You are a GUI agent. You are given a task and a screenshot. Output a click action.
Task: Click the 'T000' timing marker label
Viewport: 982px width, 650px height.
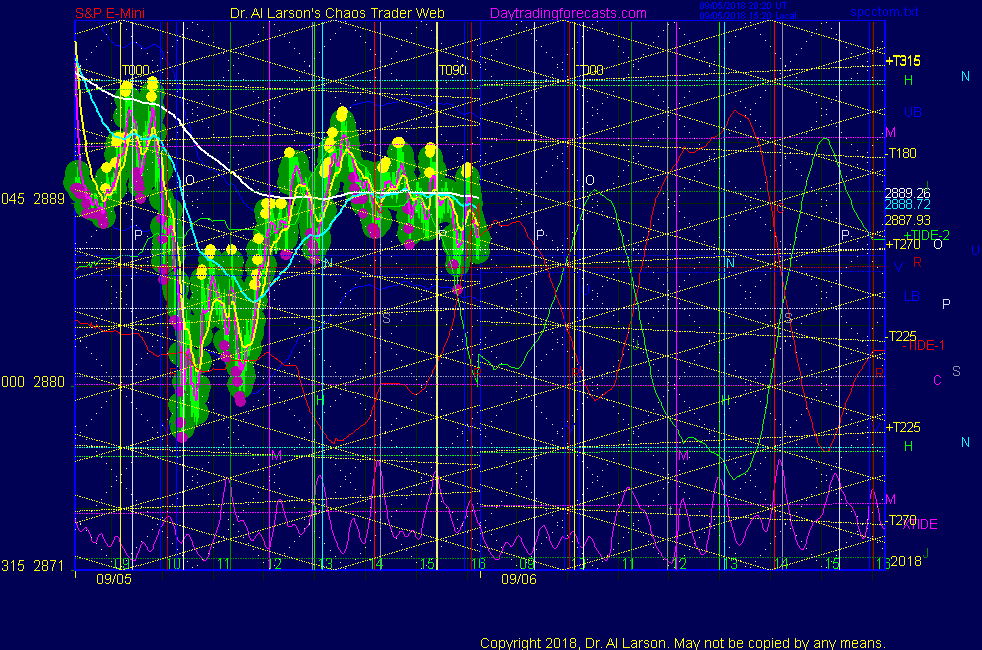click(x=135, y=70)
